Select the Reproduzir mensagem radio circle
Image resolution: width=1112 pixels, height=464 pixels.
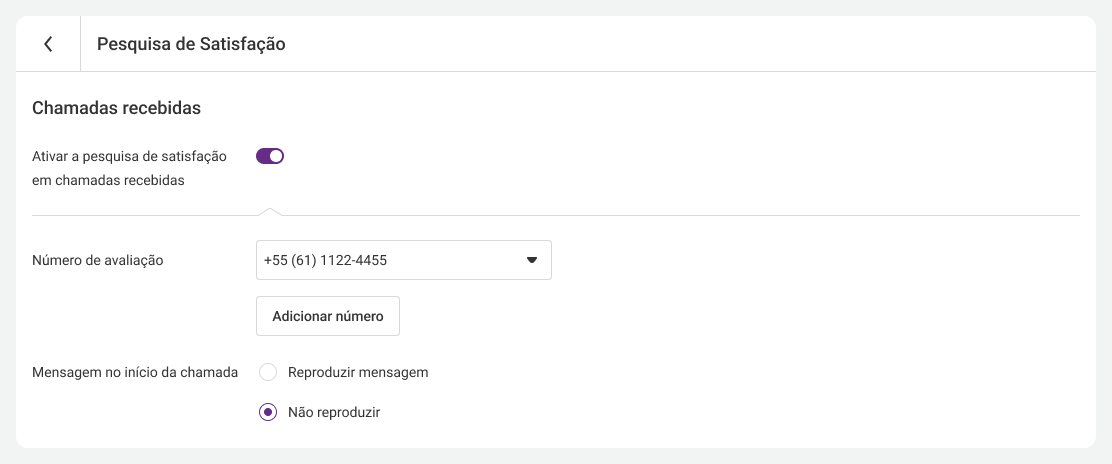[x=268, y=372]
